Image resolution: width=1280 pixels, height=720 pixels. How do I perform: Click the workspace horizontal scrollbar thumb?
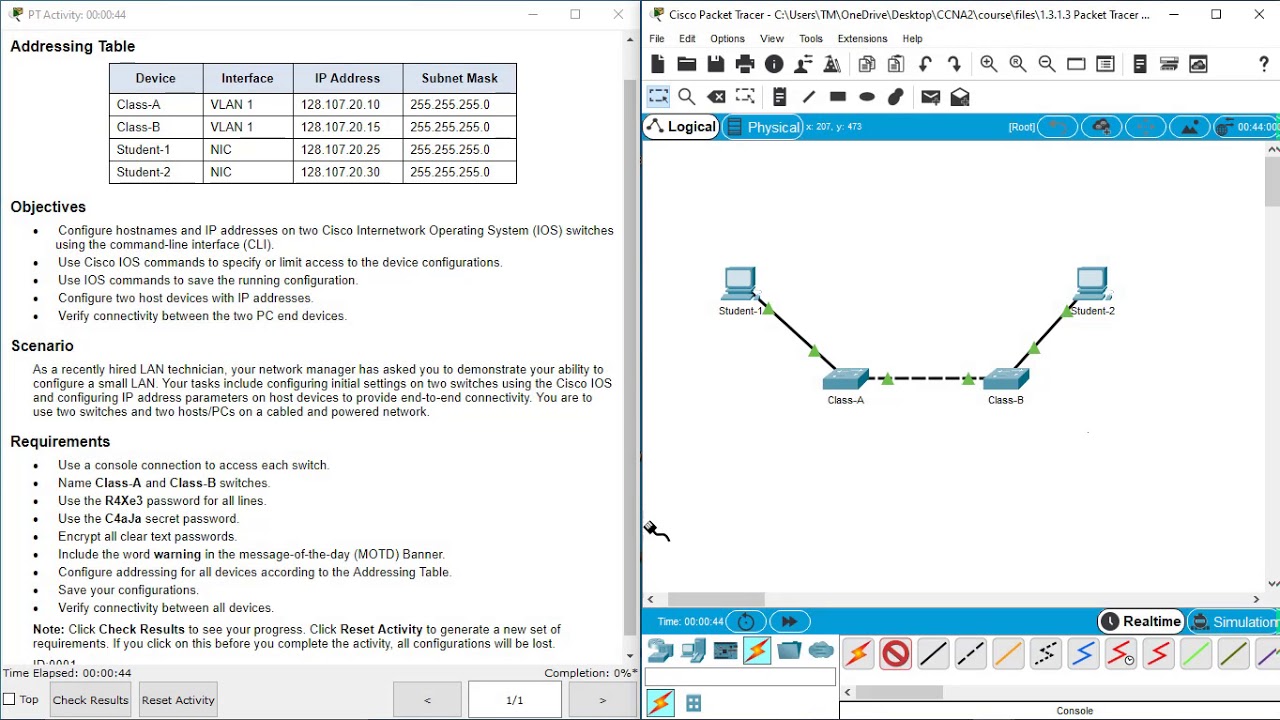716,599
